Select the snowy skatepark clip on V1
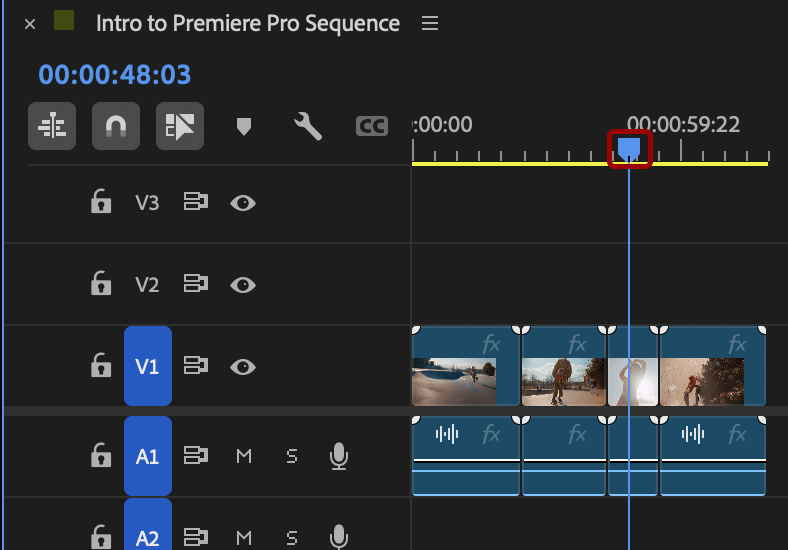788x550 pixels. [x=465, y=366]
